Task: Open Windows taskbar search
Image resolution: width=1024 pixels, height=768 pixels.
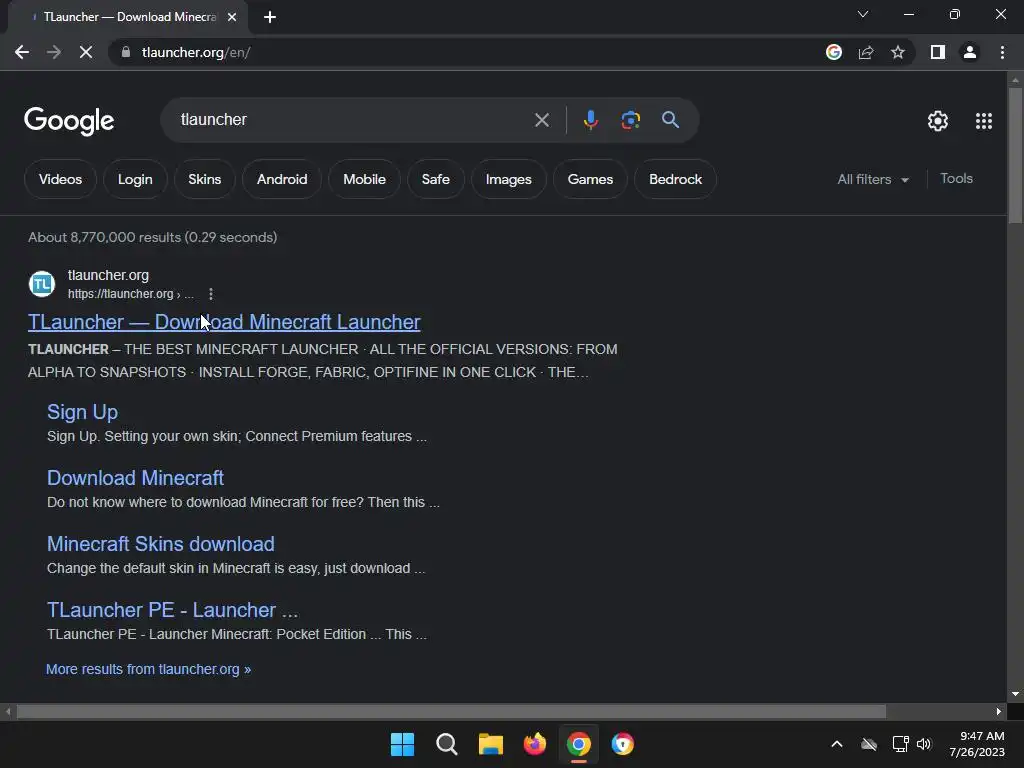Action: tap(447, 744)
